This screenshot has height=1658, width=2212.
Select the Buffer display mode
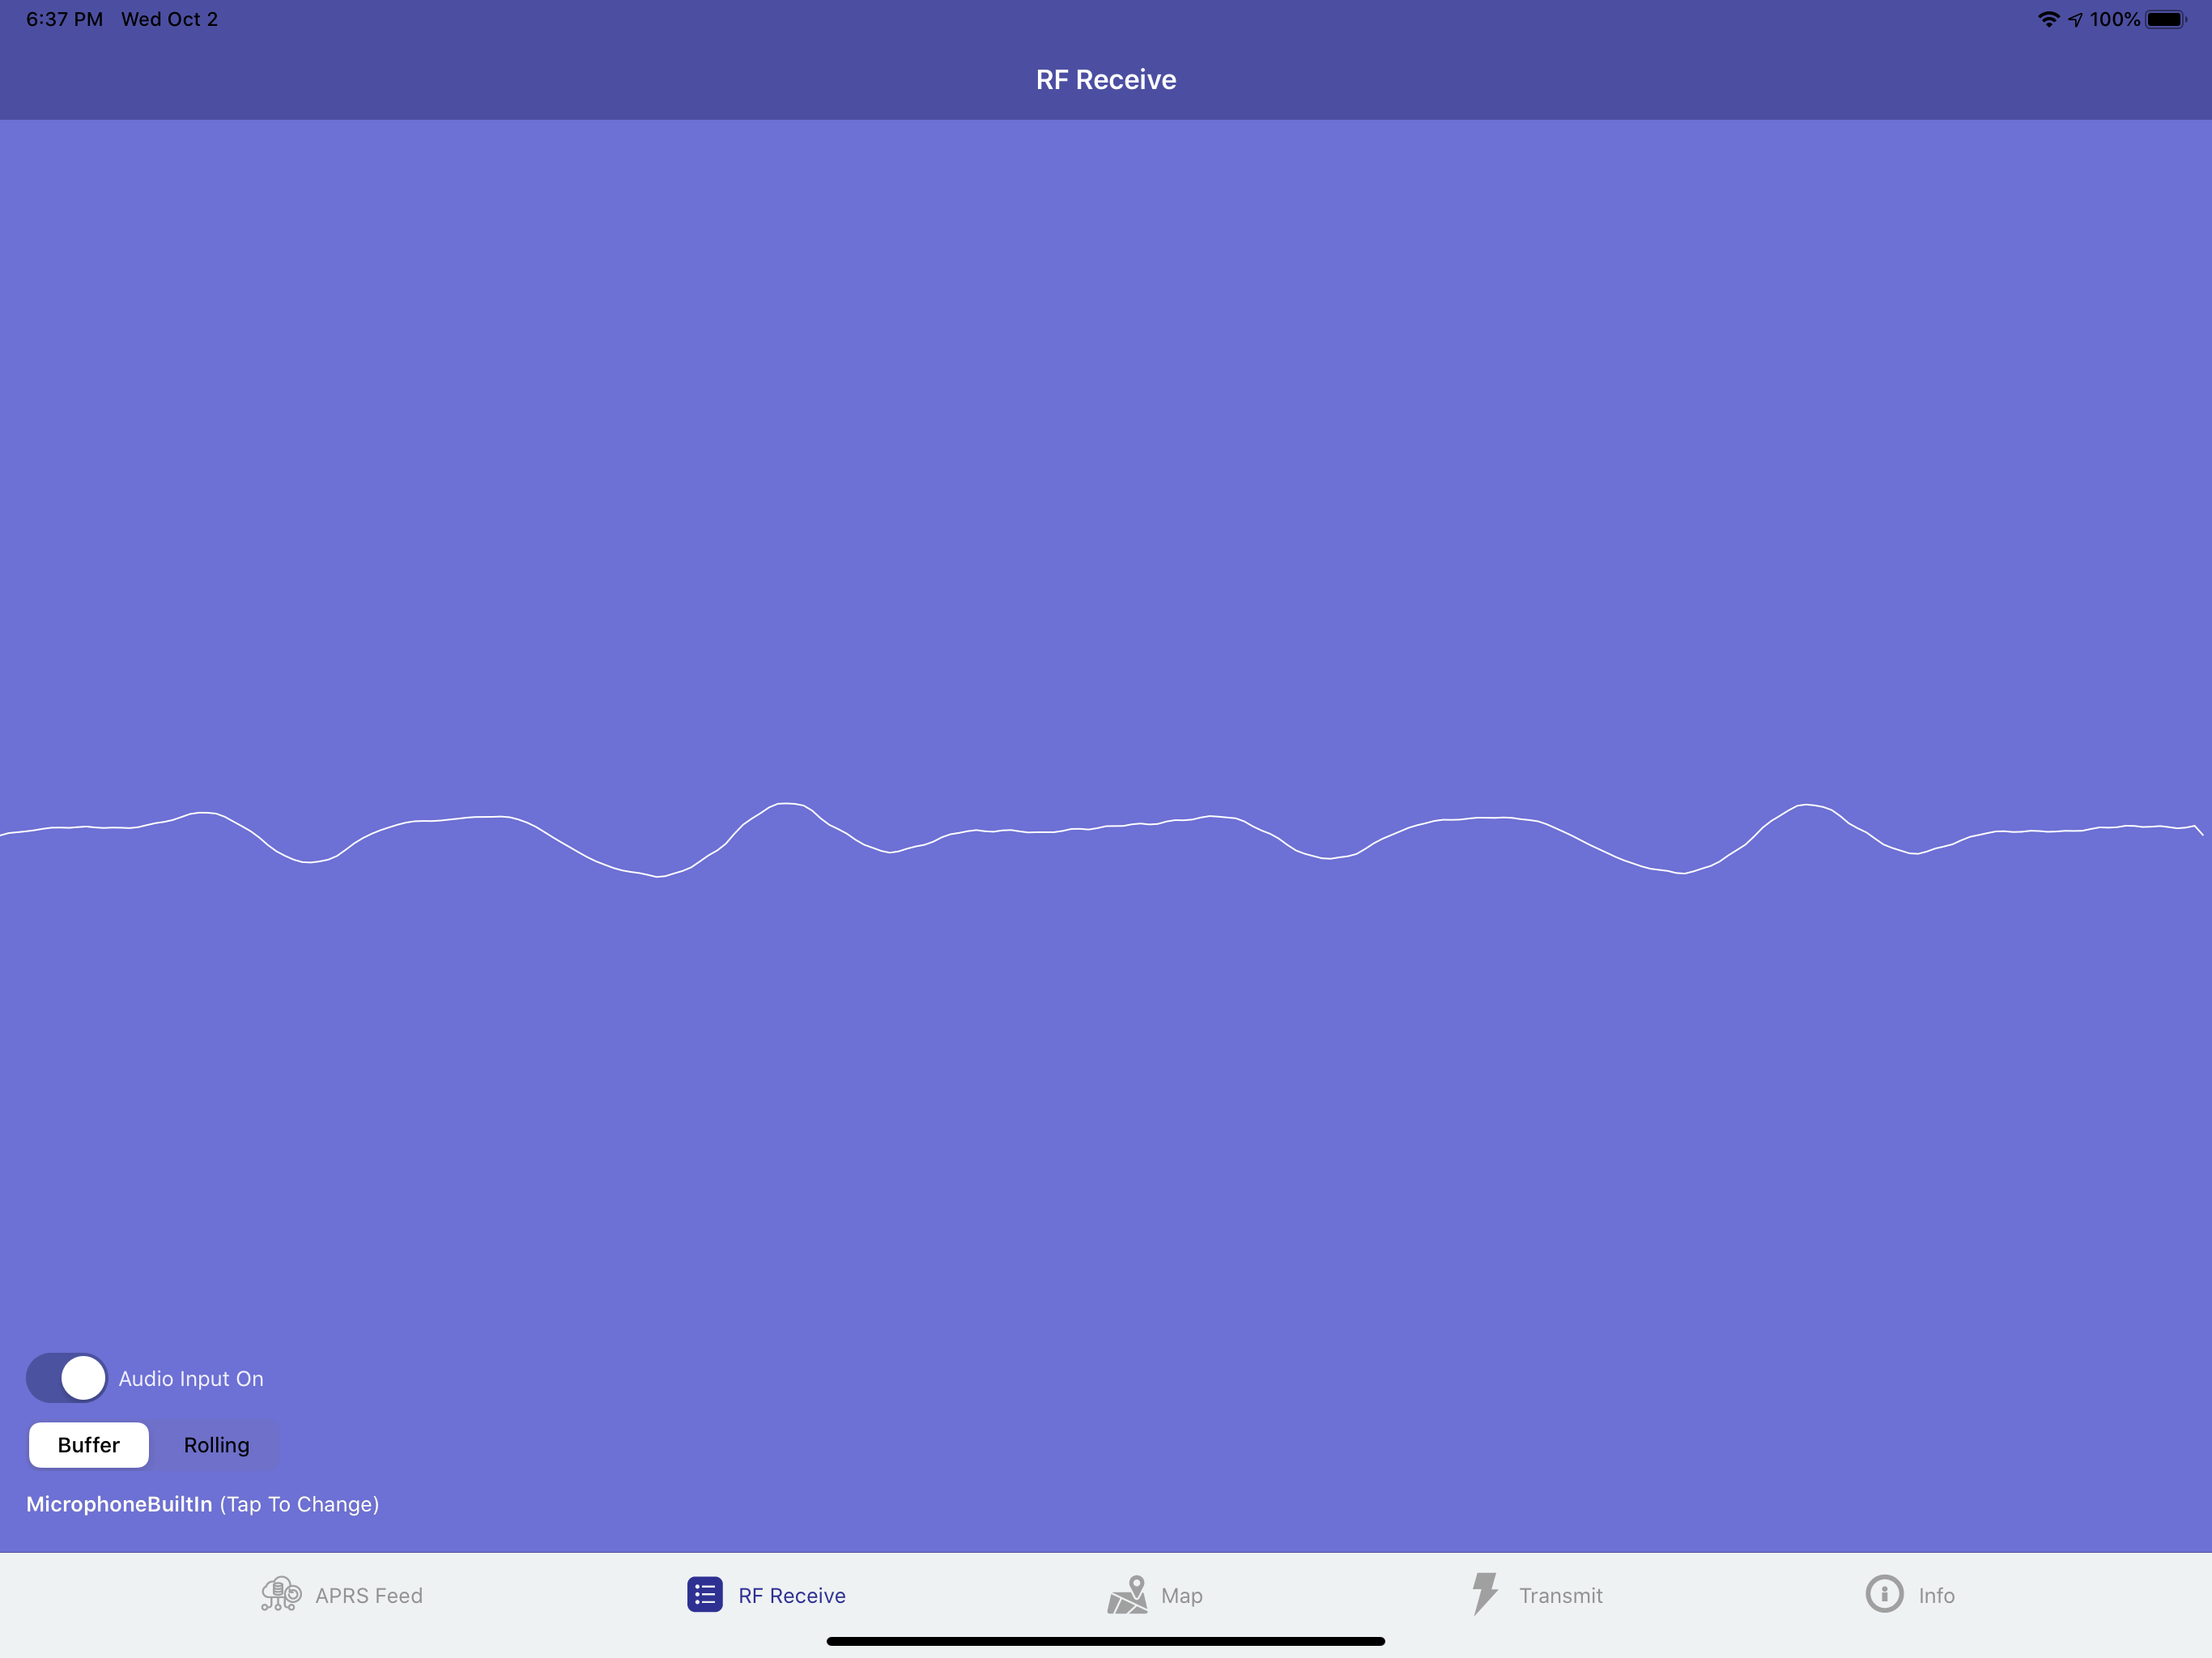coord(89,1445)
